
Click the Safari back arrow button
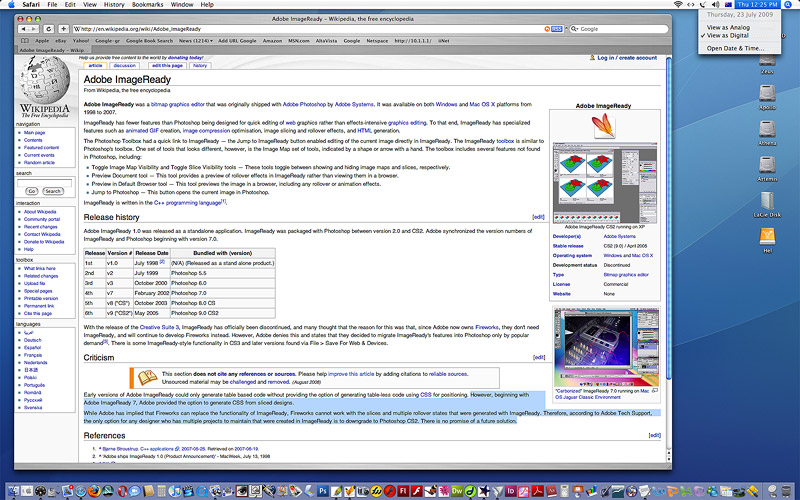(x=23, y=29)
